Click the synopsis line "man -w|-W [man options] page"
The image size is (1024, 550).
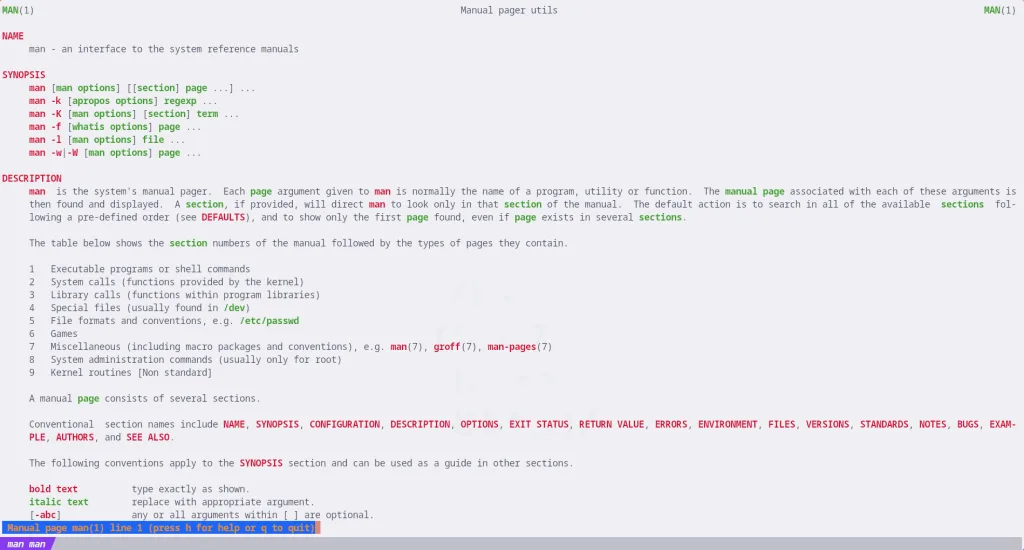[115, 153]
